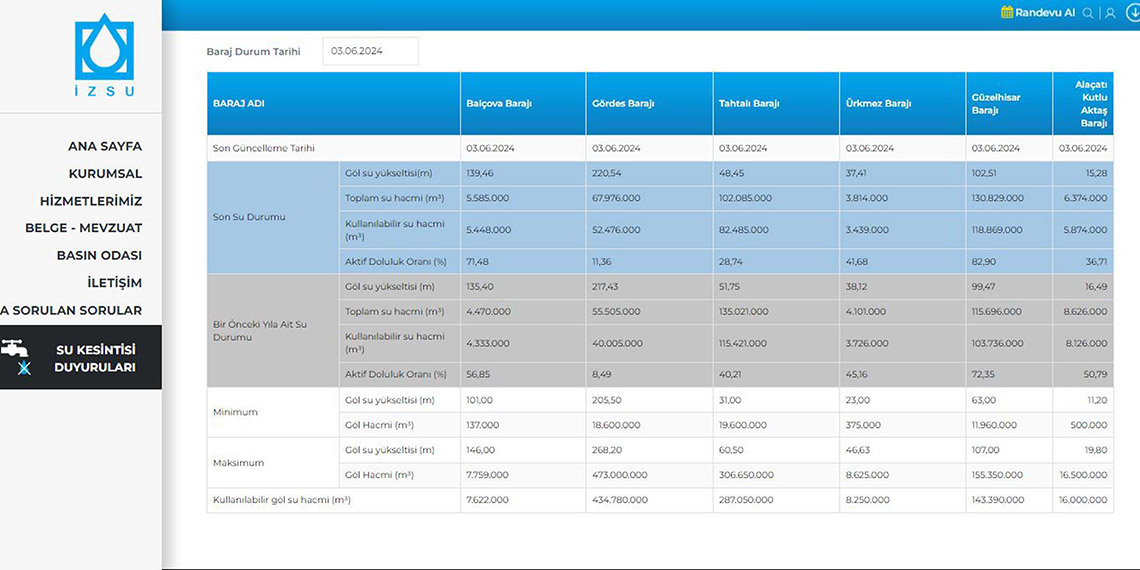Select HİZMETLERİMİZ in the sidebar
Screen dimensions: 1140x570
tap(91, 201)
